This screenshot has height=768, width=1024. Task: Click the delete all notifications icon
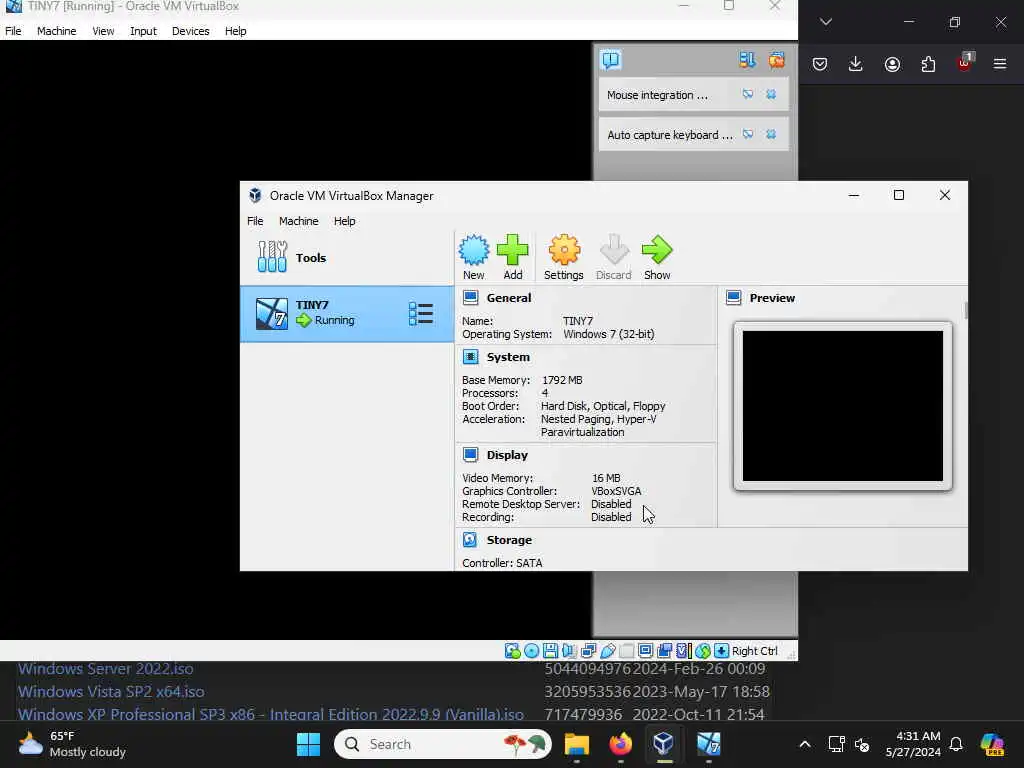coord(776,60)
